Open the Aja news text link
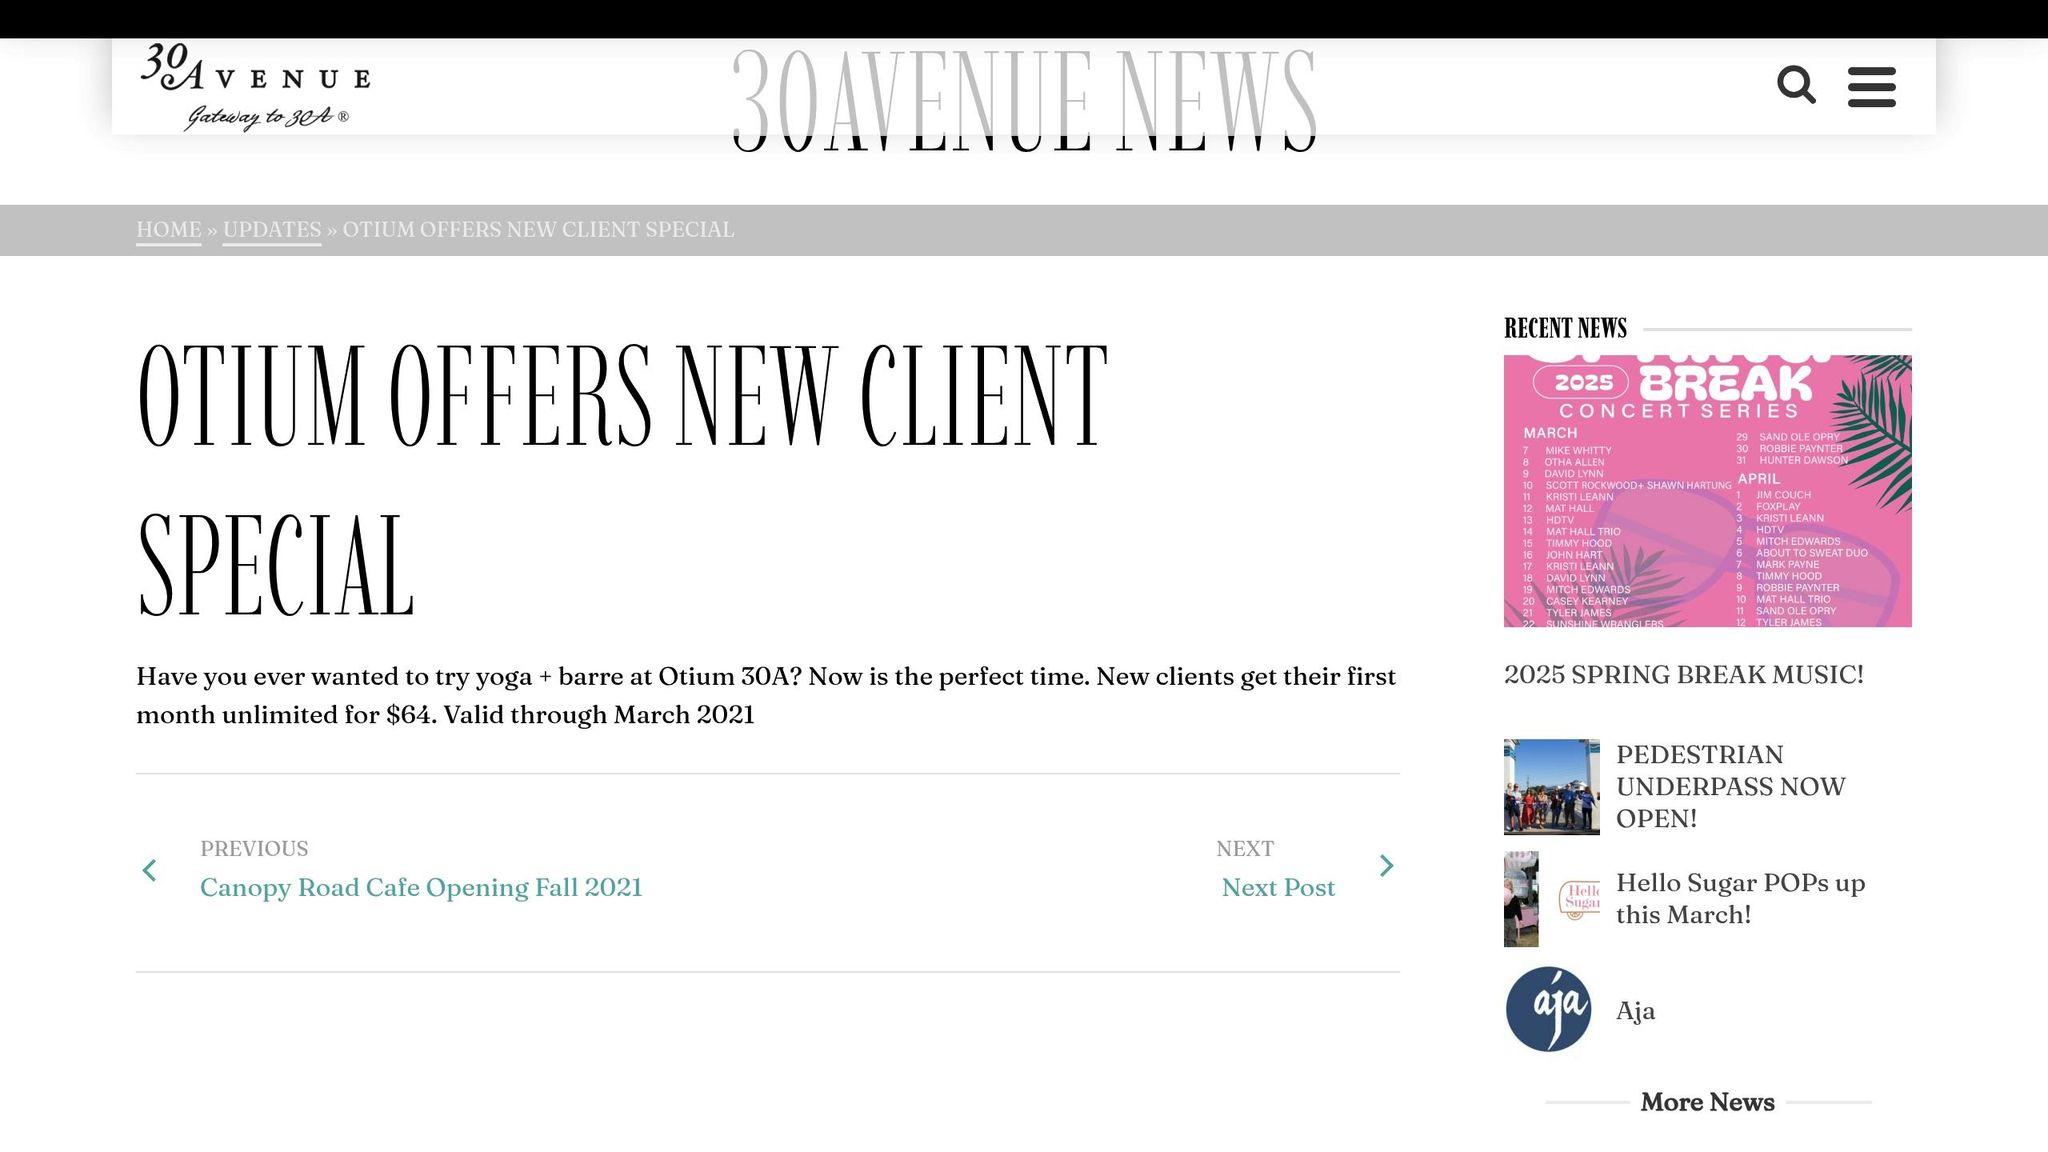Image resolution: width=2048 pixels, height=1152 pixels. pyautogui.click(x=1635, y=1011)
